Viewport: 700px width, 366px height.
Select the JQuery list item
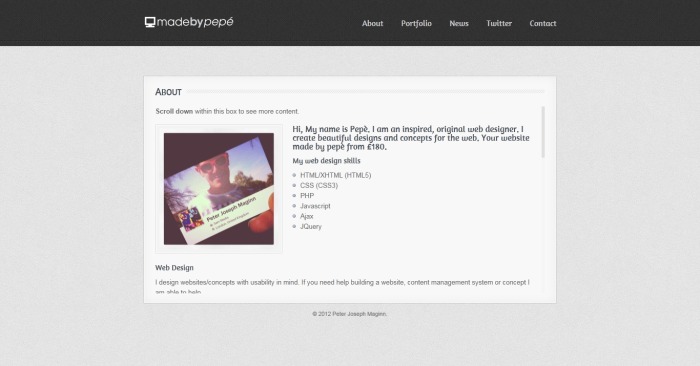click(311, 226)
